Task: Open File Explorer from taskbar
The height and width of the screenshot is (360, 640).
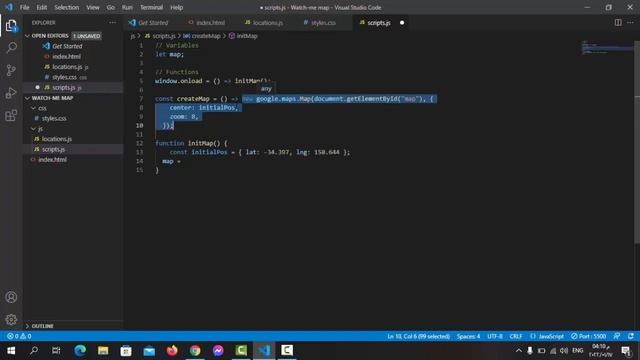Action: (103, 351)
